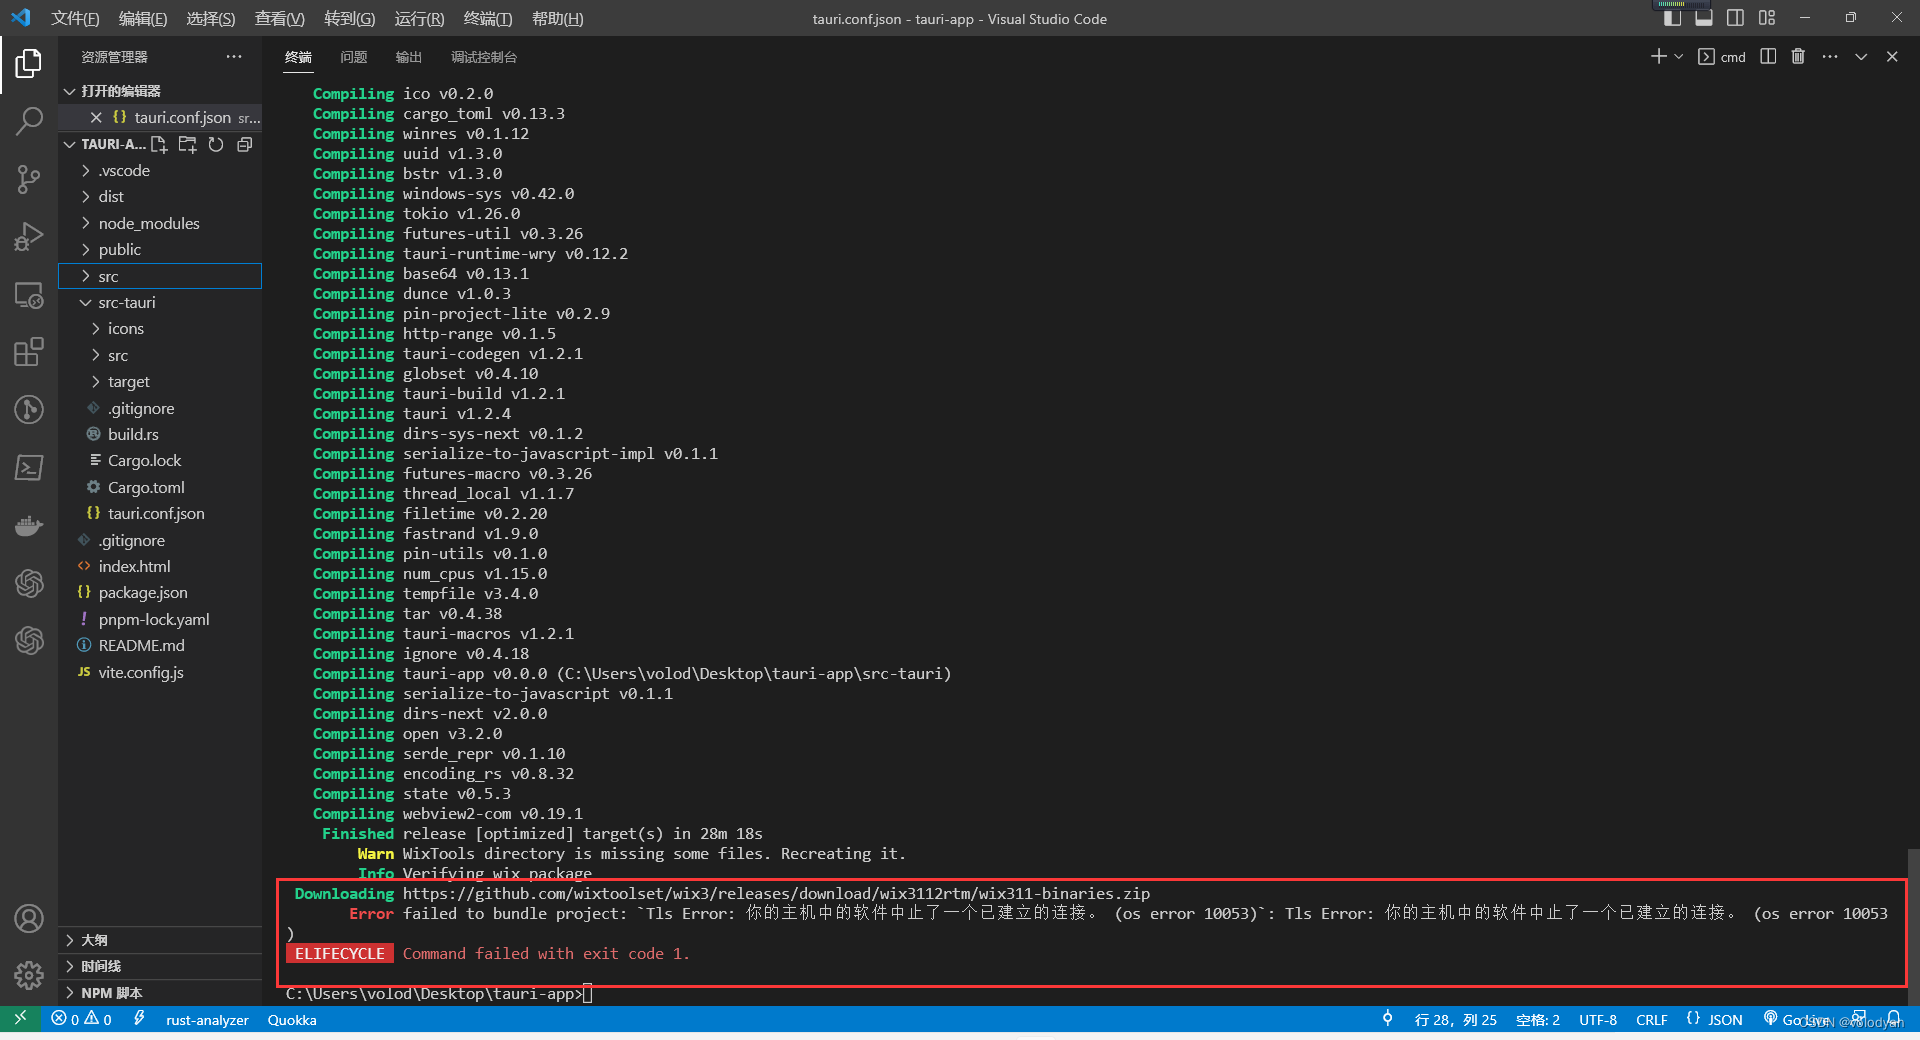Open the Extensions view

tap(29, 352)
